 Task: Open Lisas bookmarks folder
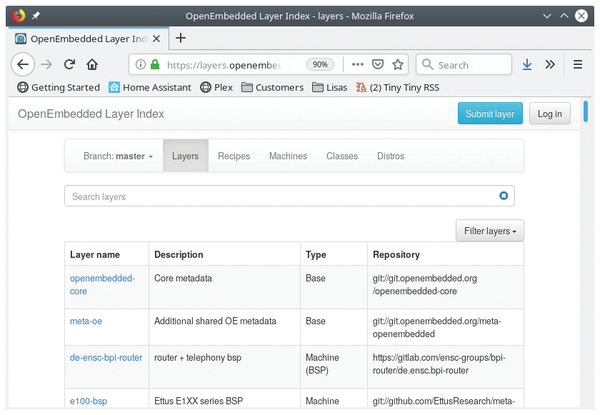(x=330, y=88)
